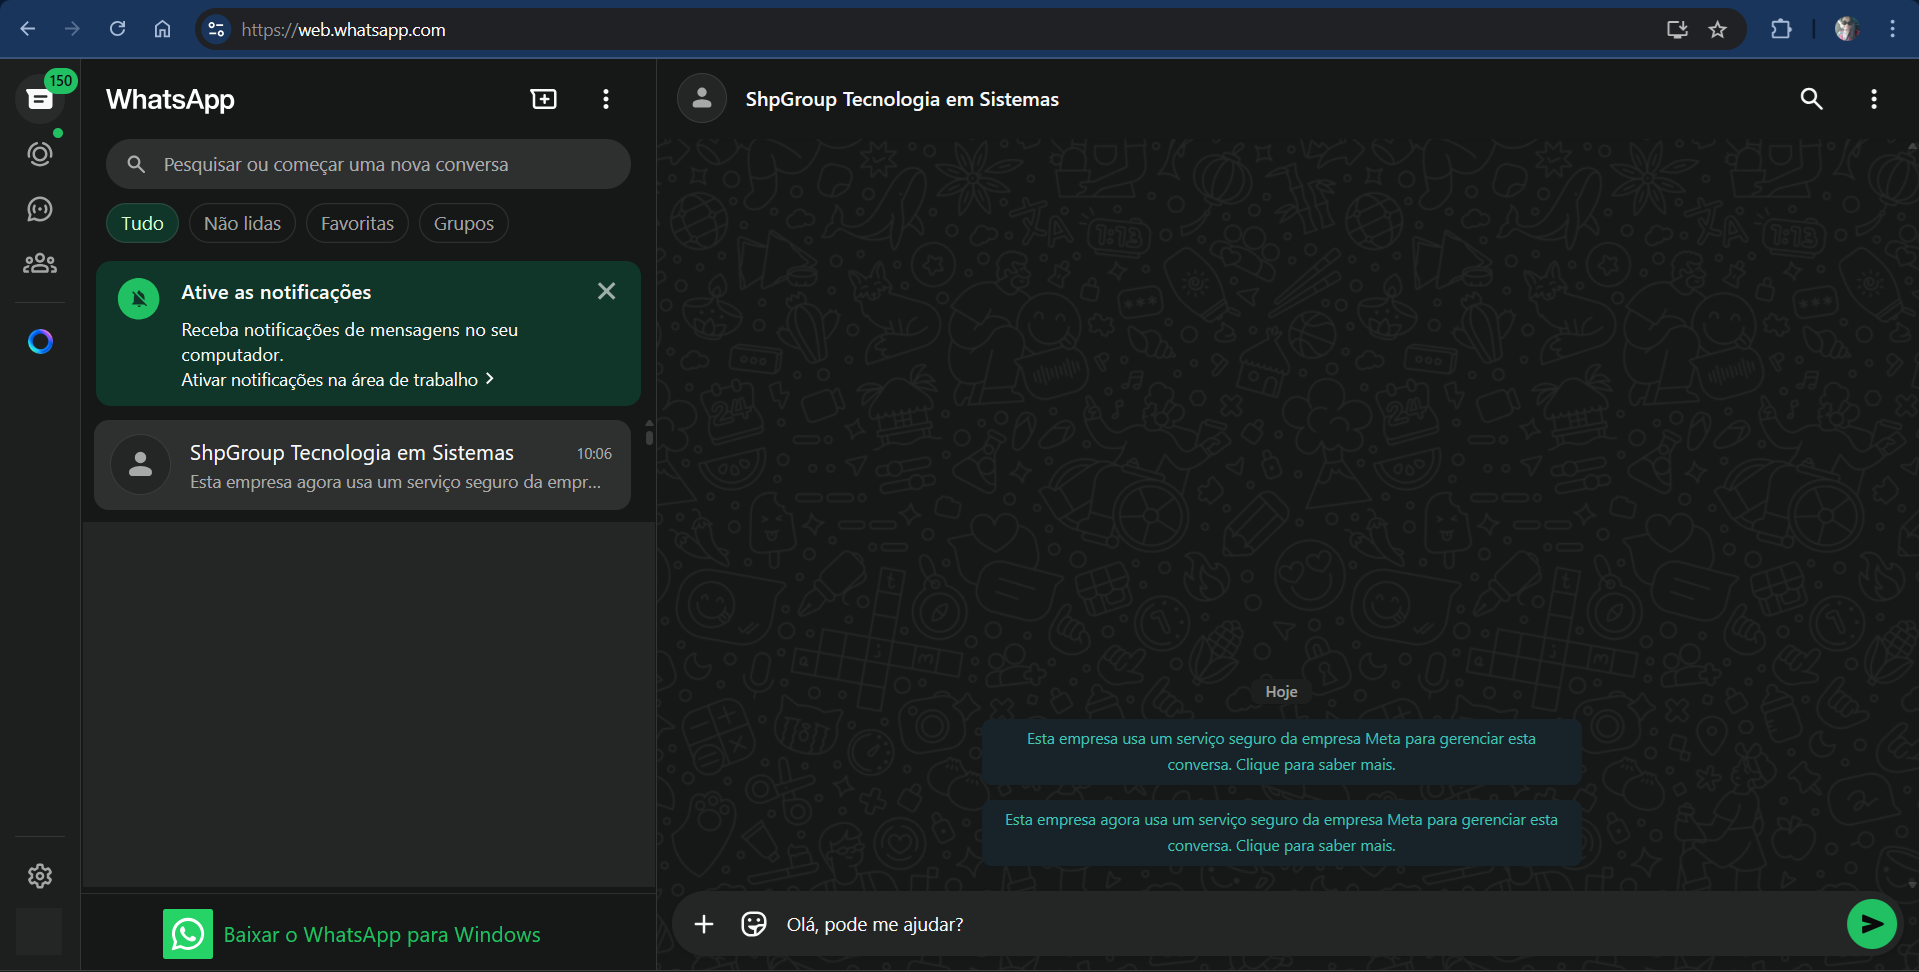Filter chats by Não lidas
The height and width of the screenshot is (972, 1919).
pyautogui.click(x=242, y=223)
